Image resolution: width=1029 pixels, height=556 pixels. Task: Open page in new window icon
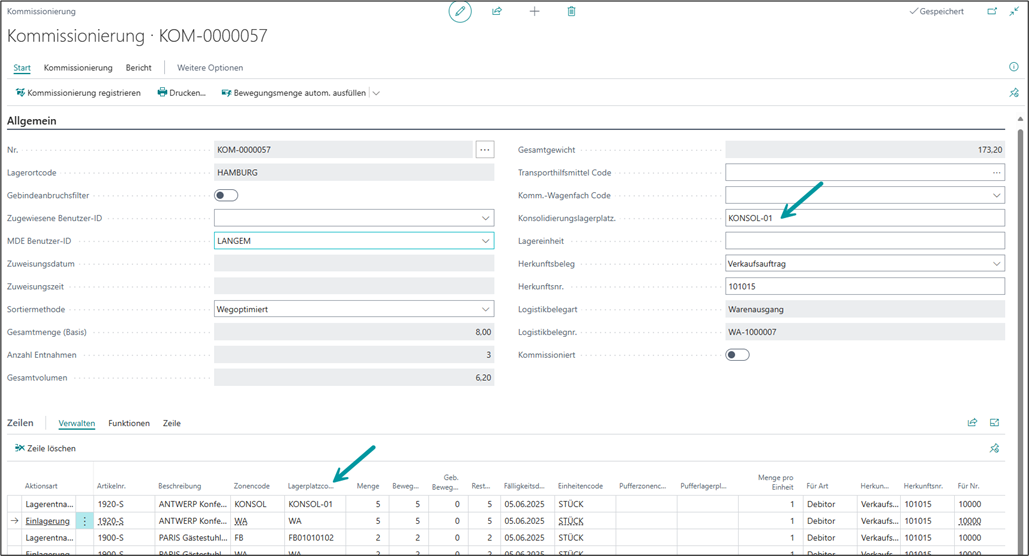point(992,11)
